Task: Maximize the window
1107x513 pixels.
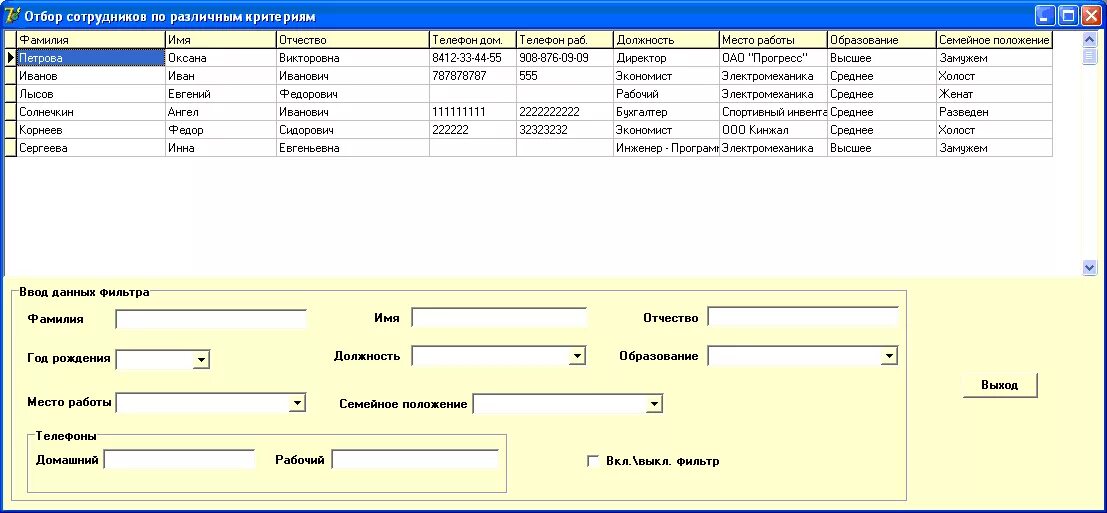Action: point(1068,16)
